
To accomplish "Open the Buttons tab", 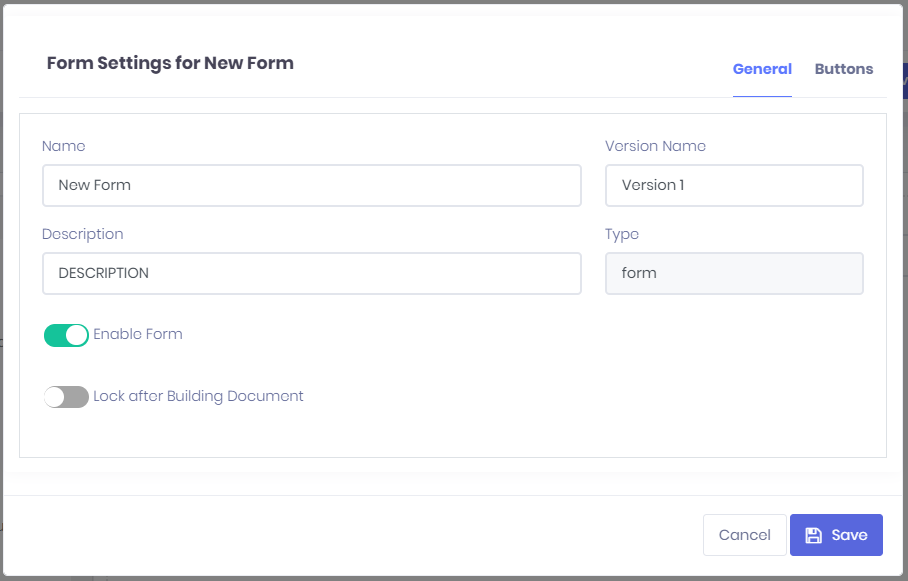I will point(843,69).
